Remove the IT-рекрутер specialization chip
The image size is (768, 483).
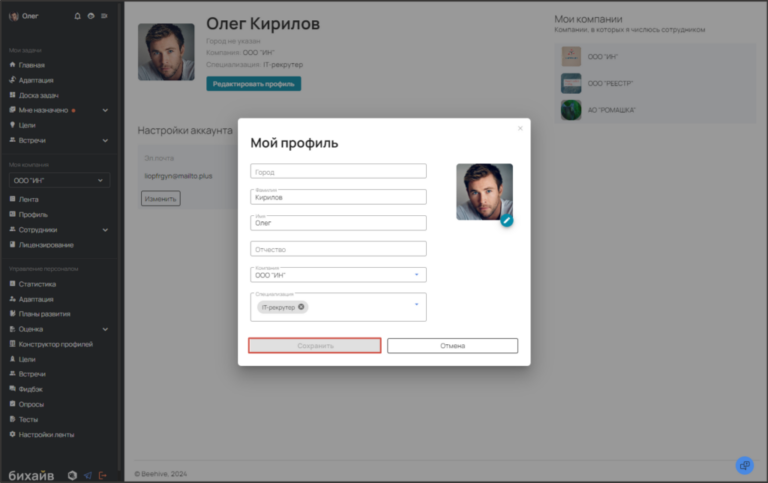tap(301, 307)
